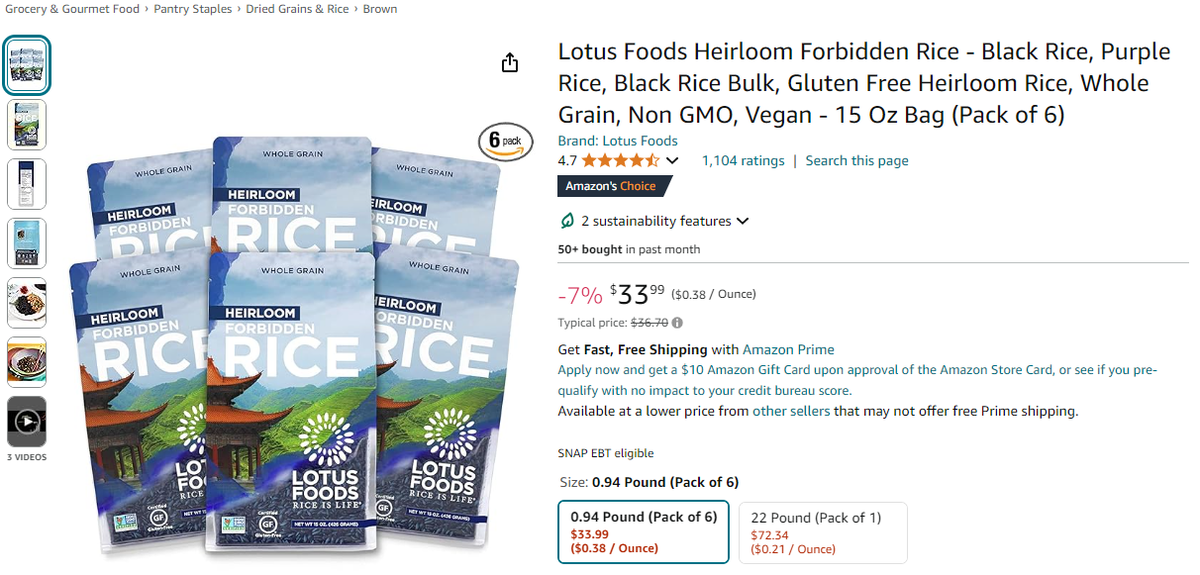Click the info icon beside typical price
This screenshot has width=1200, height=575.
click(678, 323)
